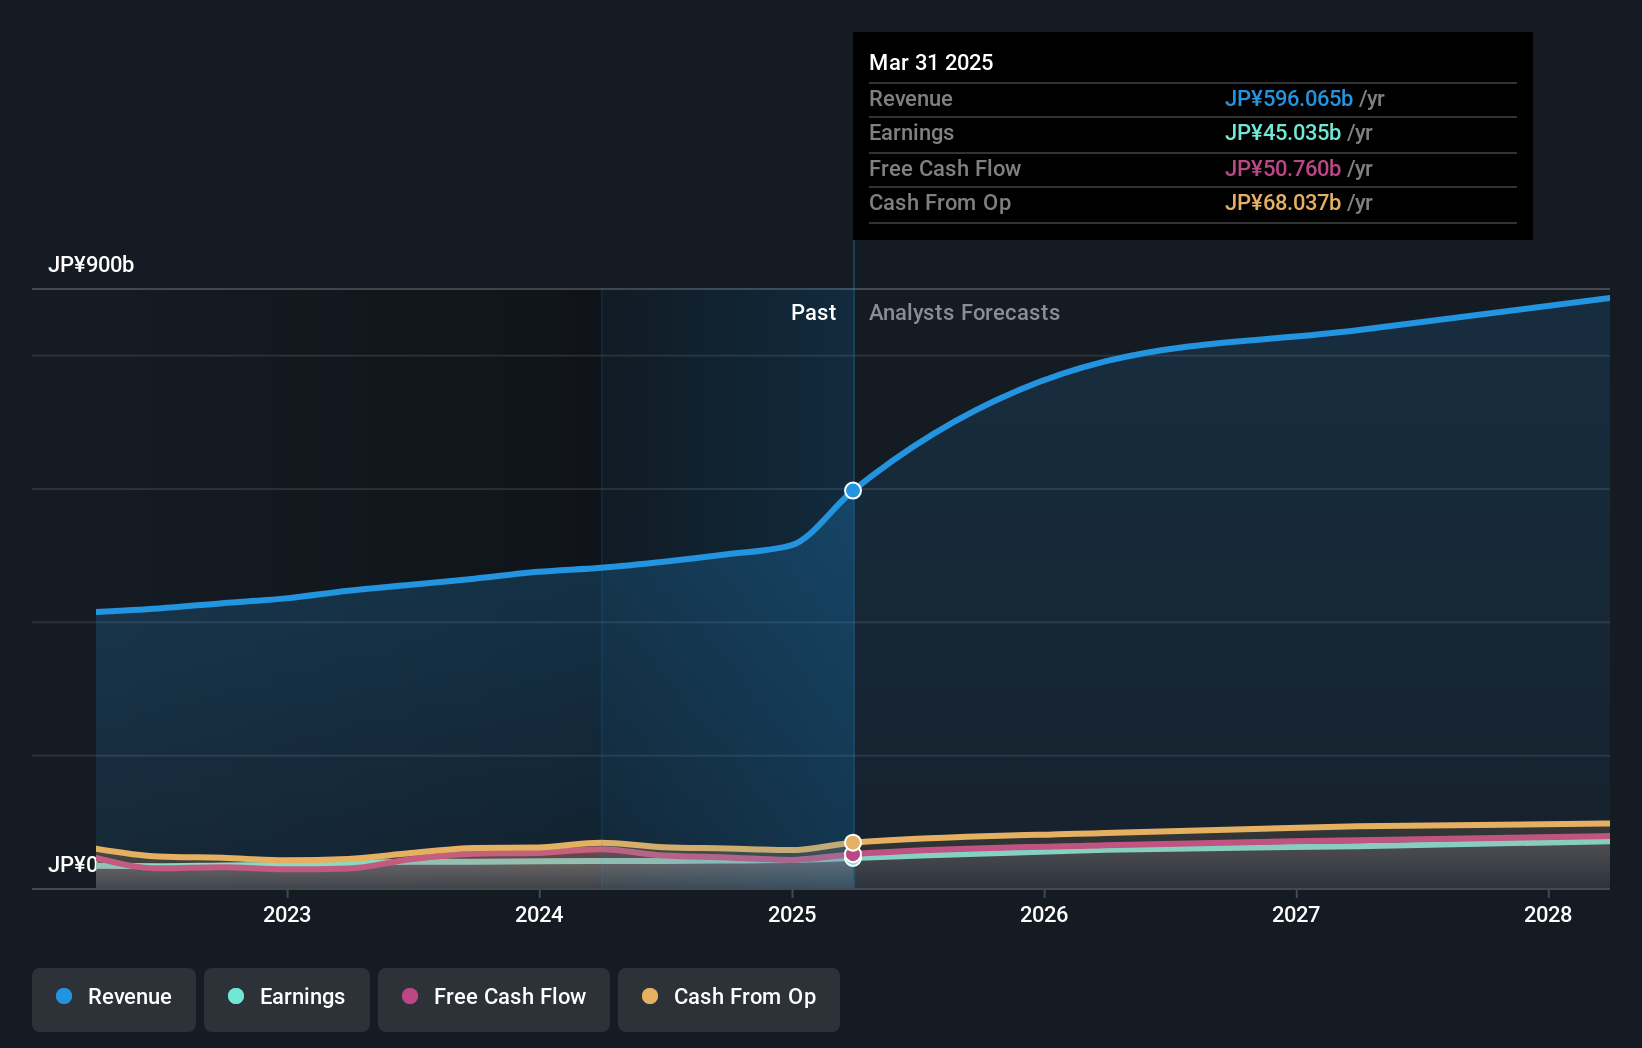Screen dimensions: 1642x1048
Task: Select the yellow Cash From Op marker on the divider
Action: pos(852,841)
